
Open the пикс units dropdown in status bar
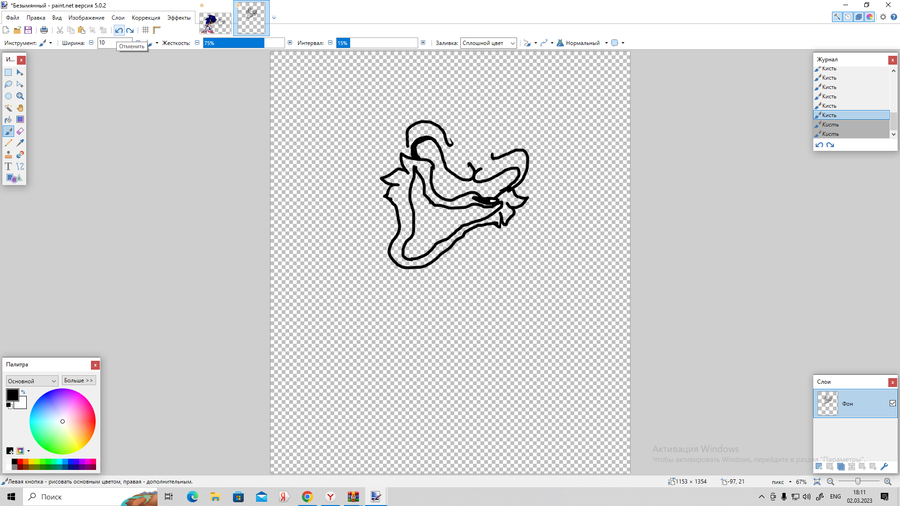[x=782, y=482]
